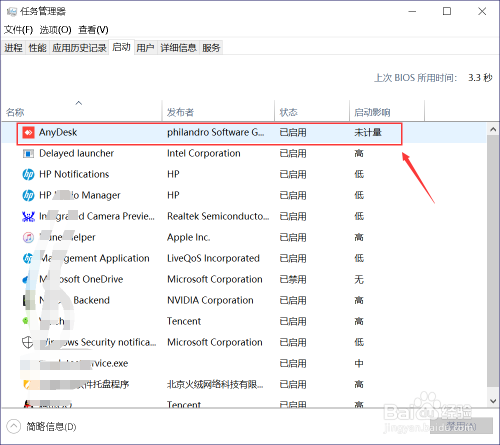The height and width of the screenshot is (445, 500).
Task: Click the 北京火绒网络科技 publisher cell
Action: pos(215,384)
